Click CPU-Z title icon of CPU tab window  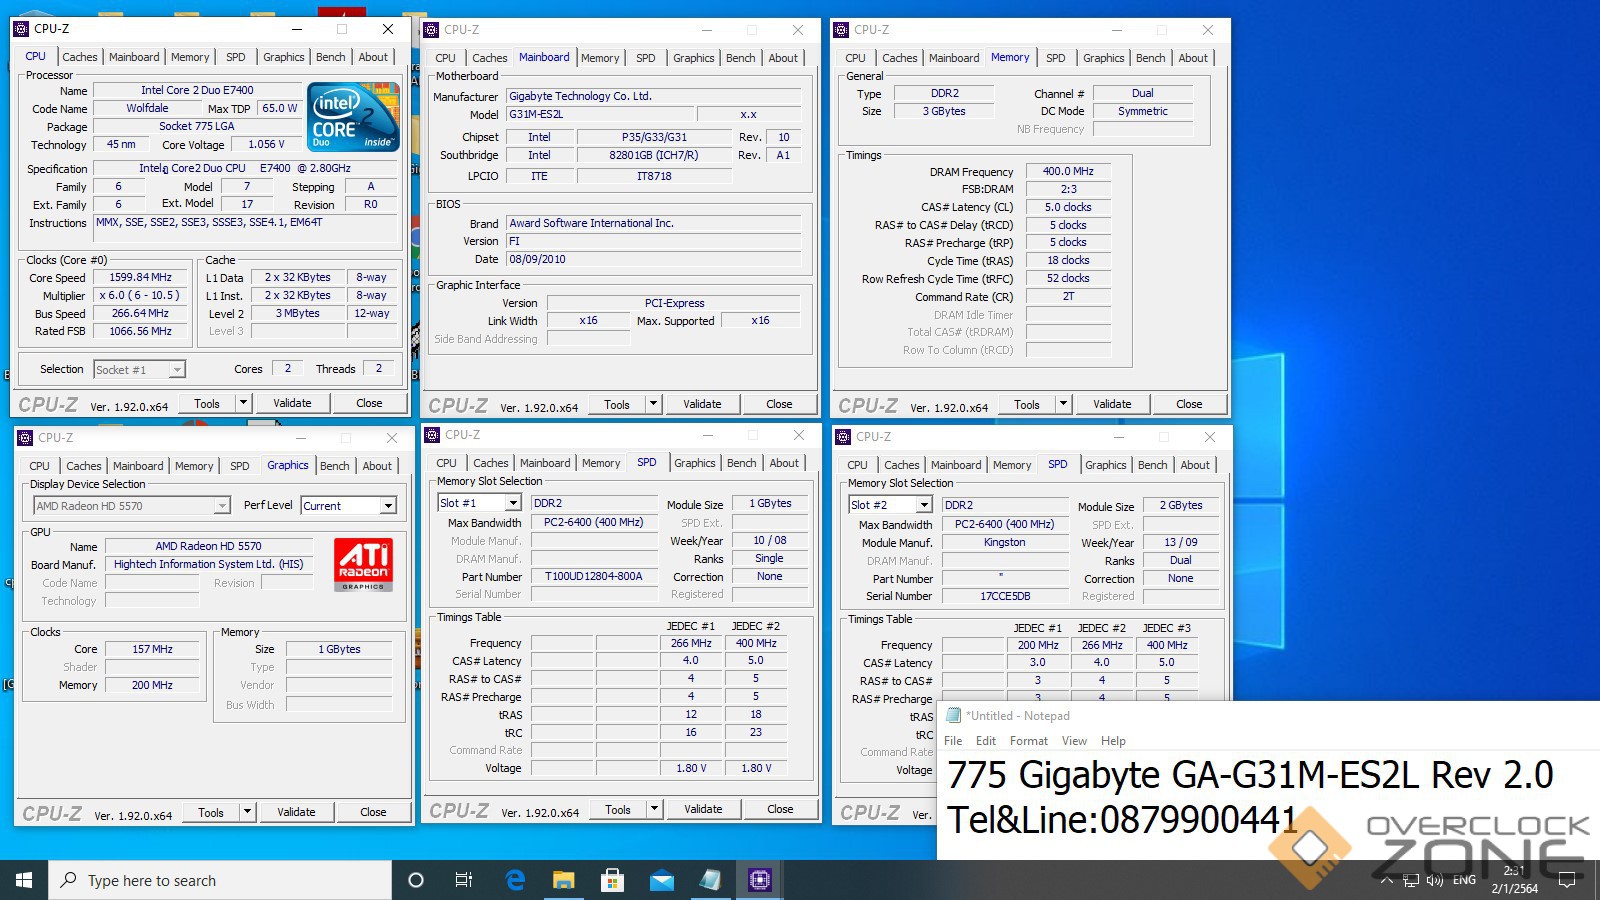coord(21,29)
